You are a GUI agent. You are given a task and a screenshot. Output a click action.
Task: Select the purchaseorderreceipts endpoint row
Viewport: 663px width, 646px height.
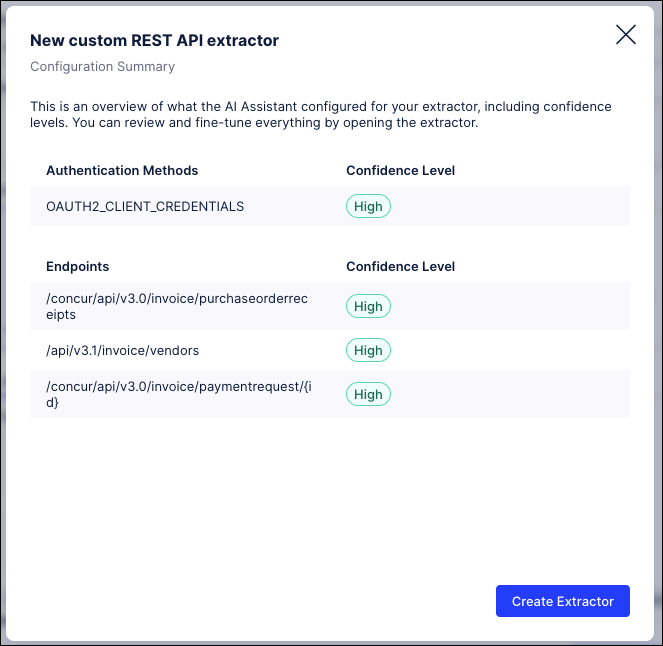tap(180, 306)
